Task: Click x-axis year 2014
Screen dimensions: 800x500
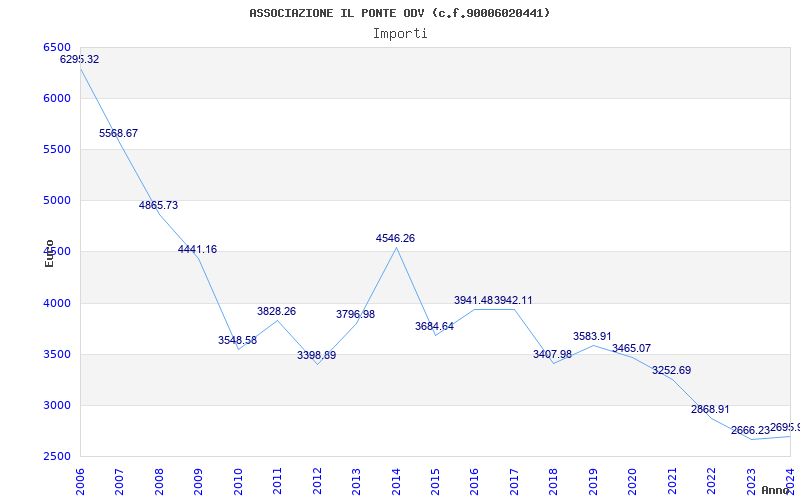Action: tap(396, 481)
